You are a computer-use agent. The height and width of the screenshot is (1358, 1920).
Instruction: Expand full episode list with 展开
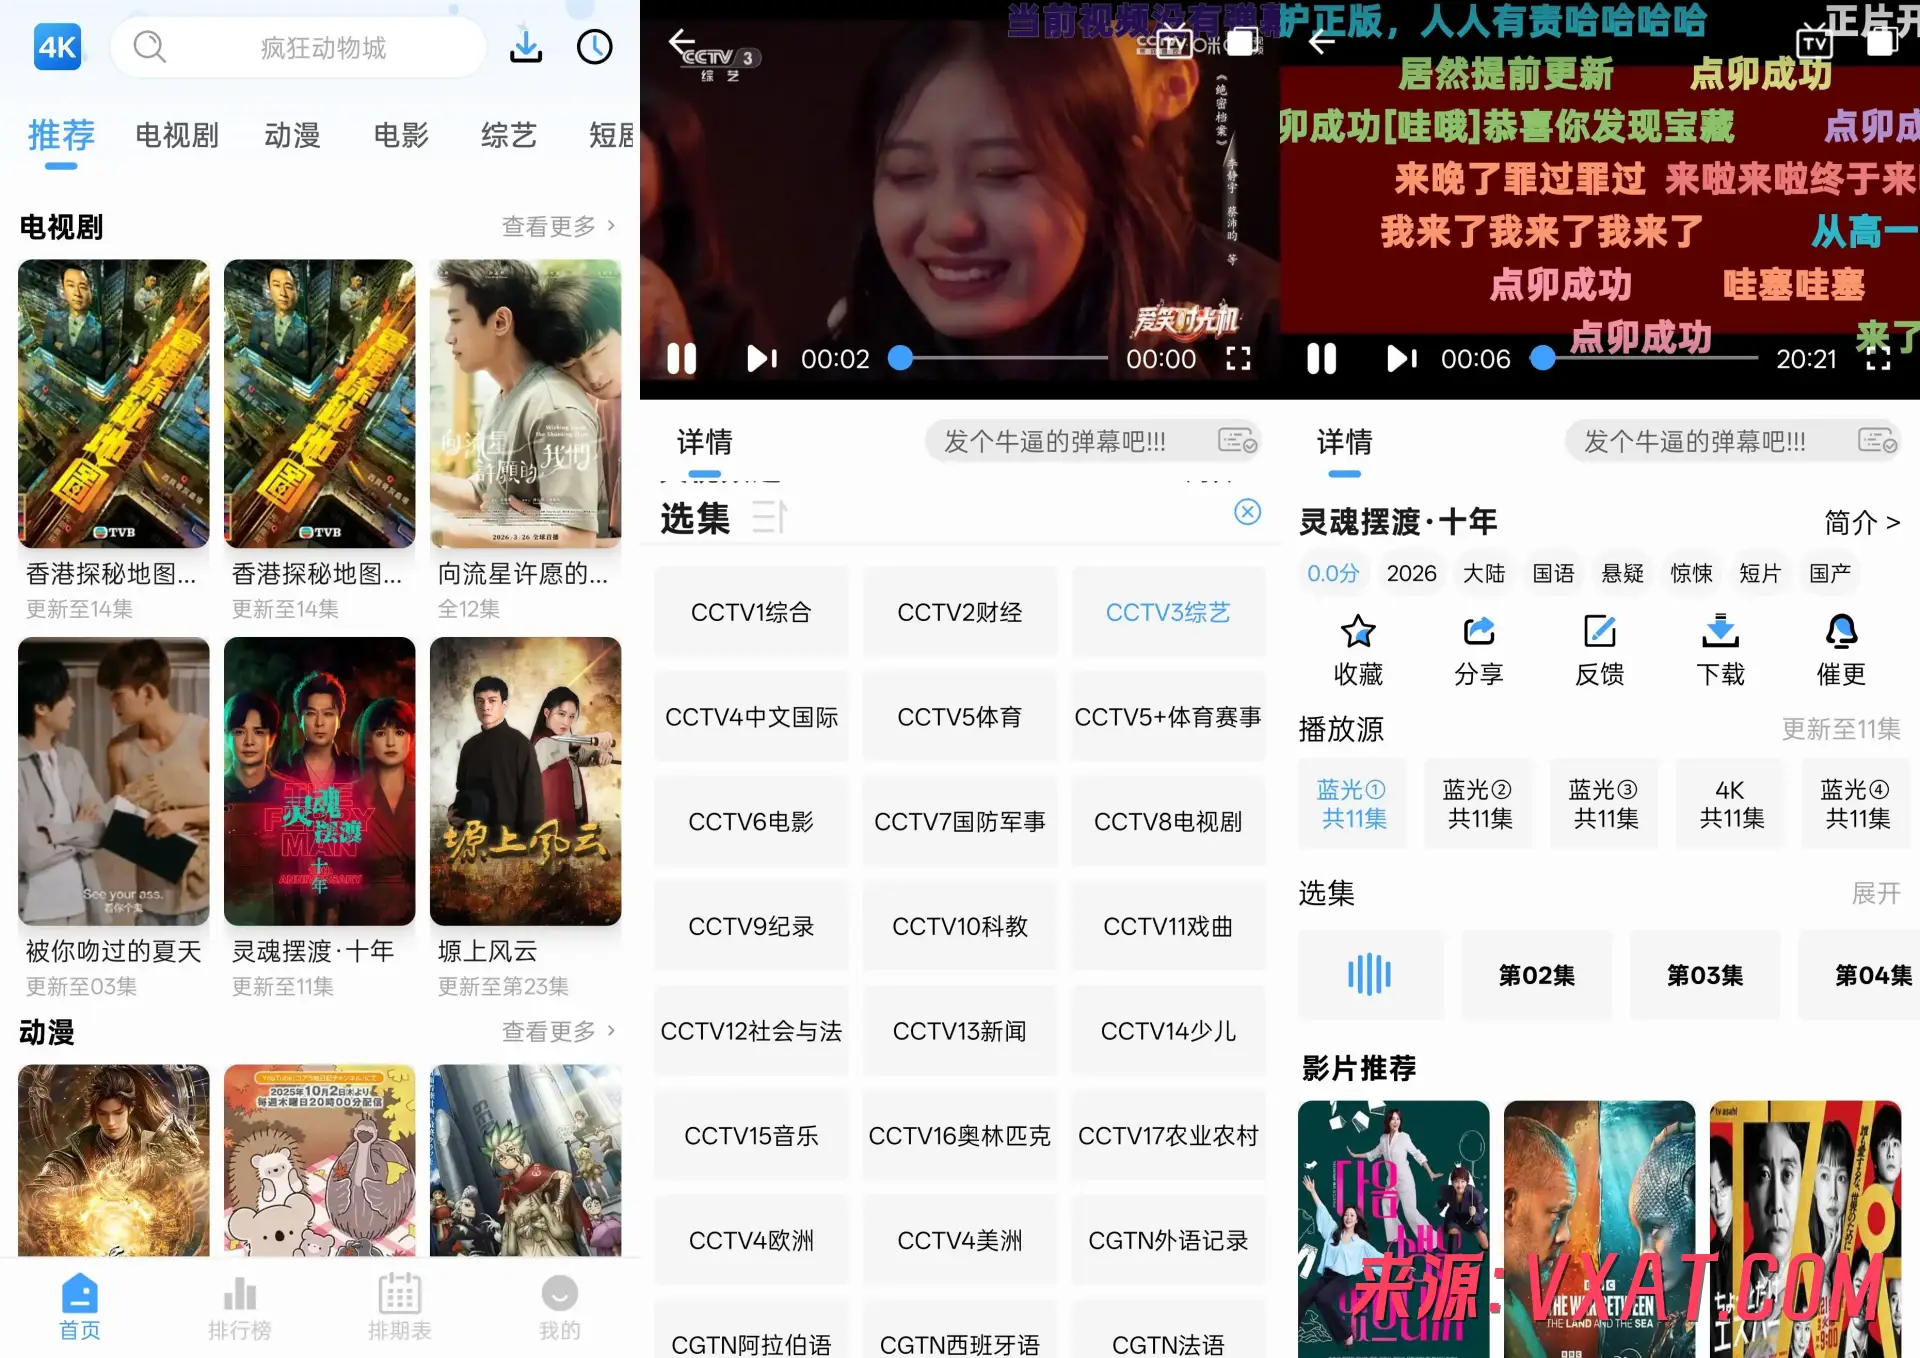[1876, 893]
